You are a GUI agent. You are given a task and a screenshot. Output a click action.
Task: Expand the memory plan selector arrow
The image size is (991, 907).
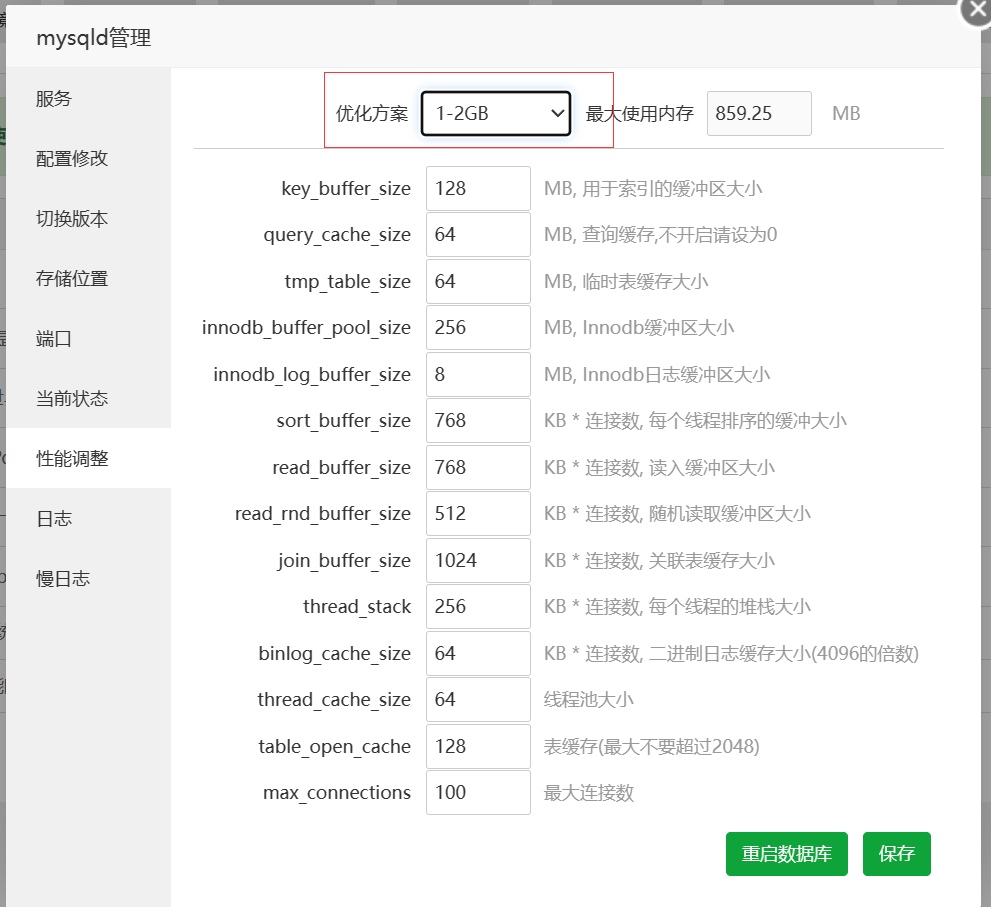(558, 113)
